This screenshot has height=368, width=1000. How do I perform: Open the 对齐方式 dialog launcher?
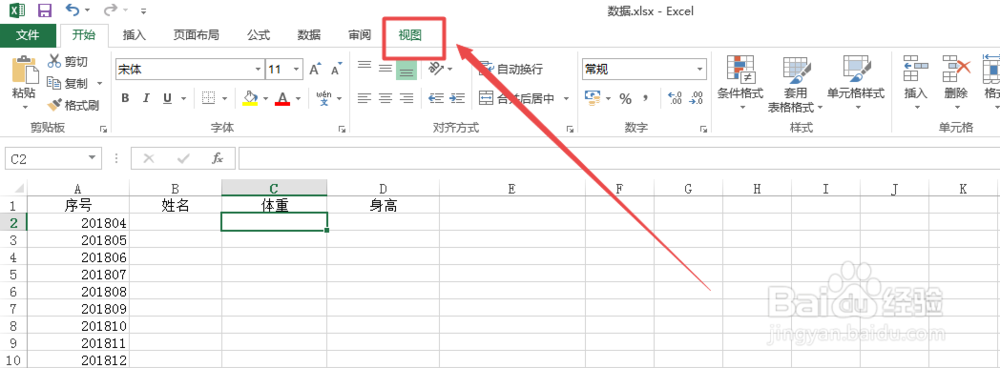click(x=569, y=129)
